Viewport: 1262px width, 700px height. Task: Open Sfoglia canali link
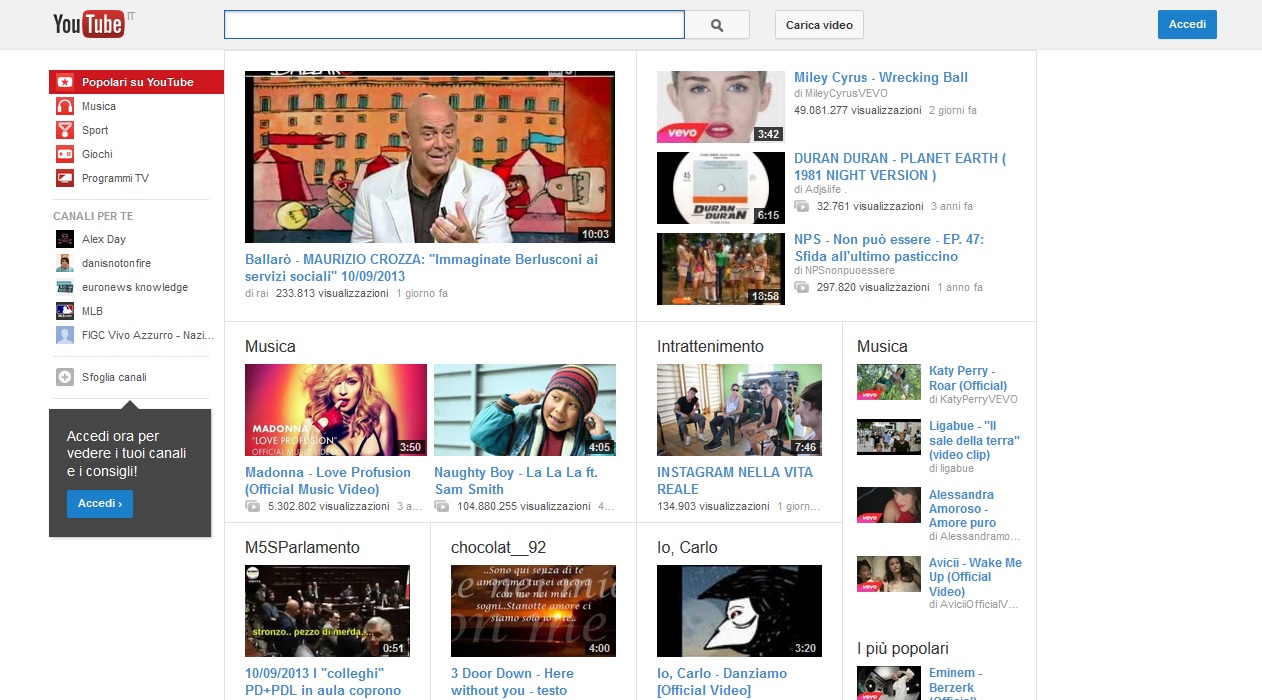[x=114, y=377]
